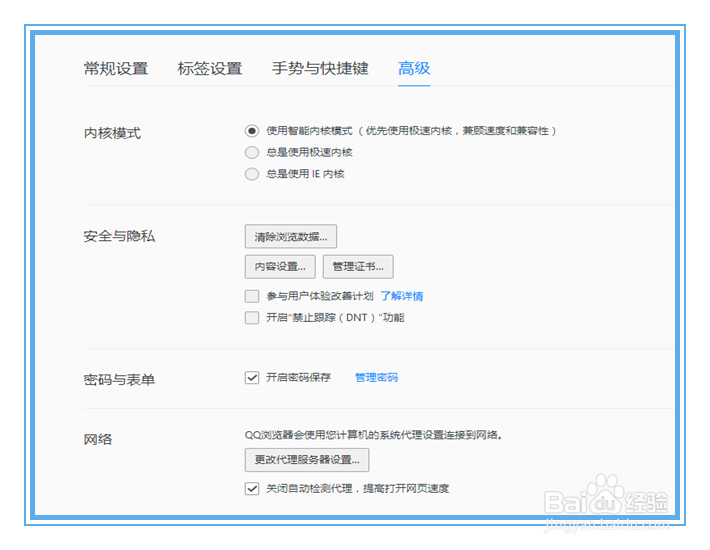Select the 高级 tab
This screenshot has width=710, height=550.
pos(414,68)
